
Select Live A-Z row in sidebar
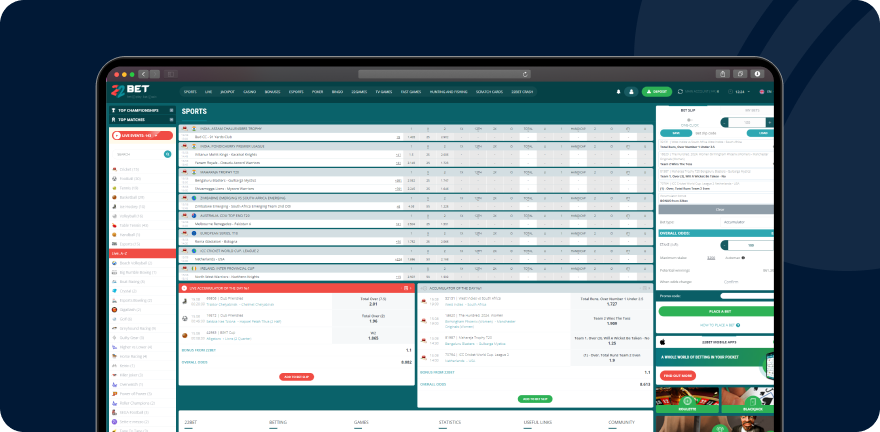[x=143, y=254]
